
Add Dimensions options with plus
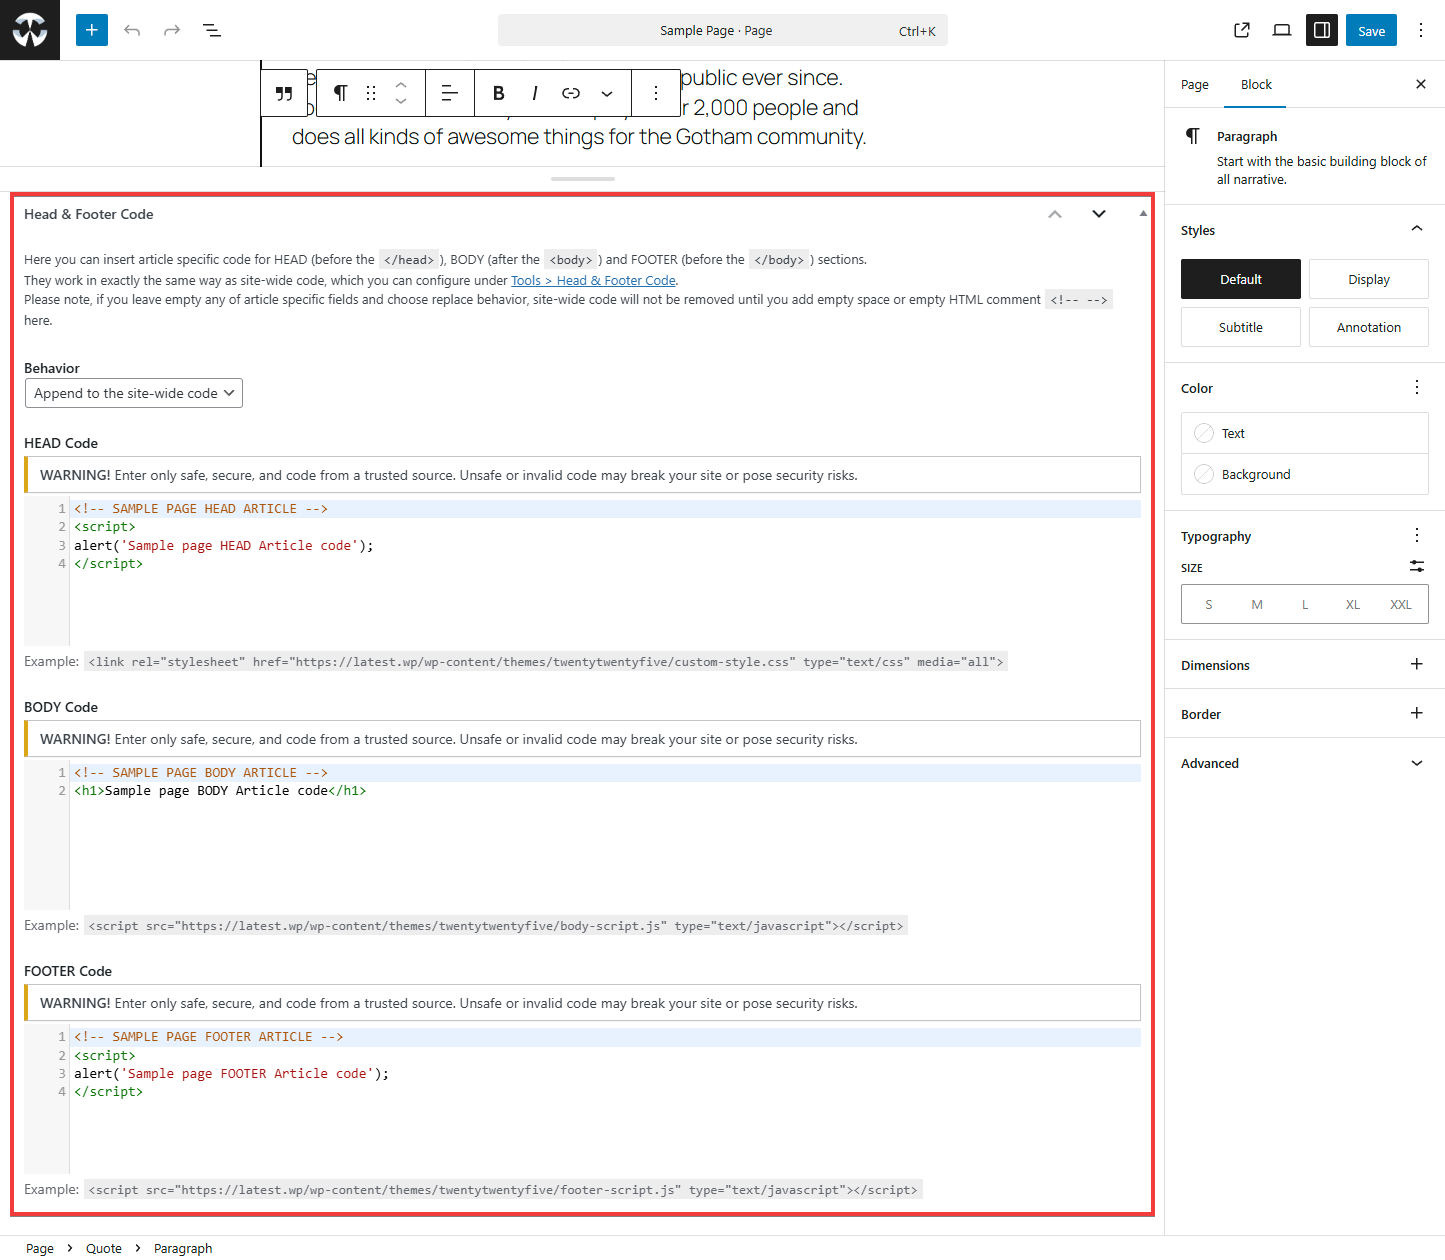tap(1417, 664)
